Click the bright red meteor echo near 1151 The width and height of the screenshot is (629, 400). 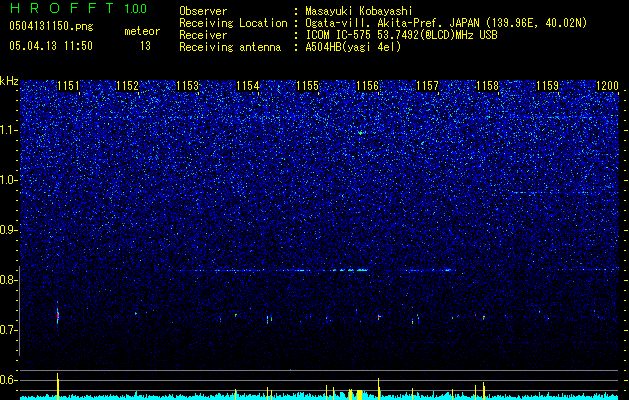[x=58, y=316]
